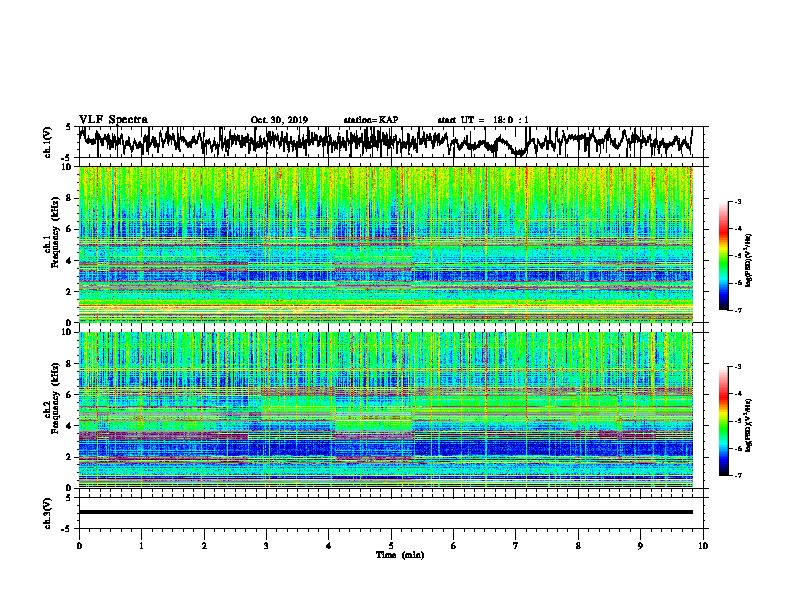
Task: Click the "-7" label on ch.2 colorbar
Action: (x=738, y=476)
